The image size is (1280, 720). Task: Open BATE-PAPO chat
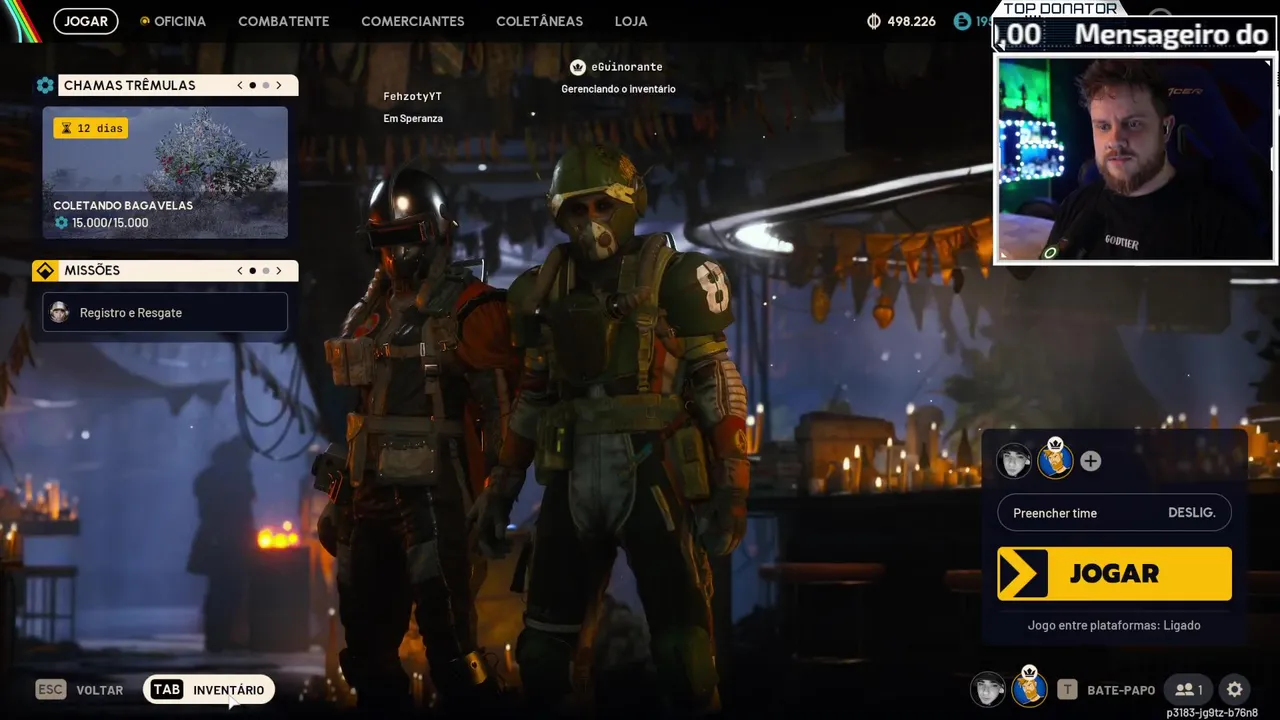coord(1121,690)
